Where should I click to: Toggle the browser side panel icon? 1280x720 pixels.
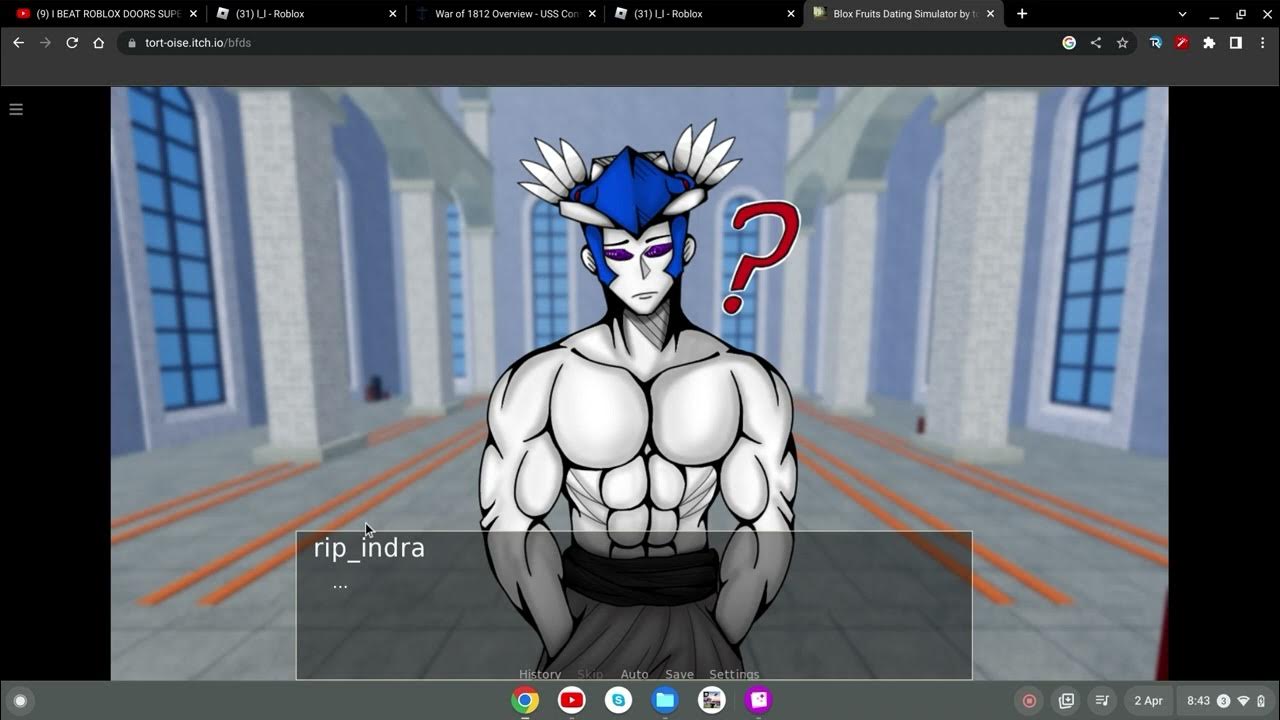(1236, 43)
